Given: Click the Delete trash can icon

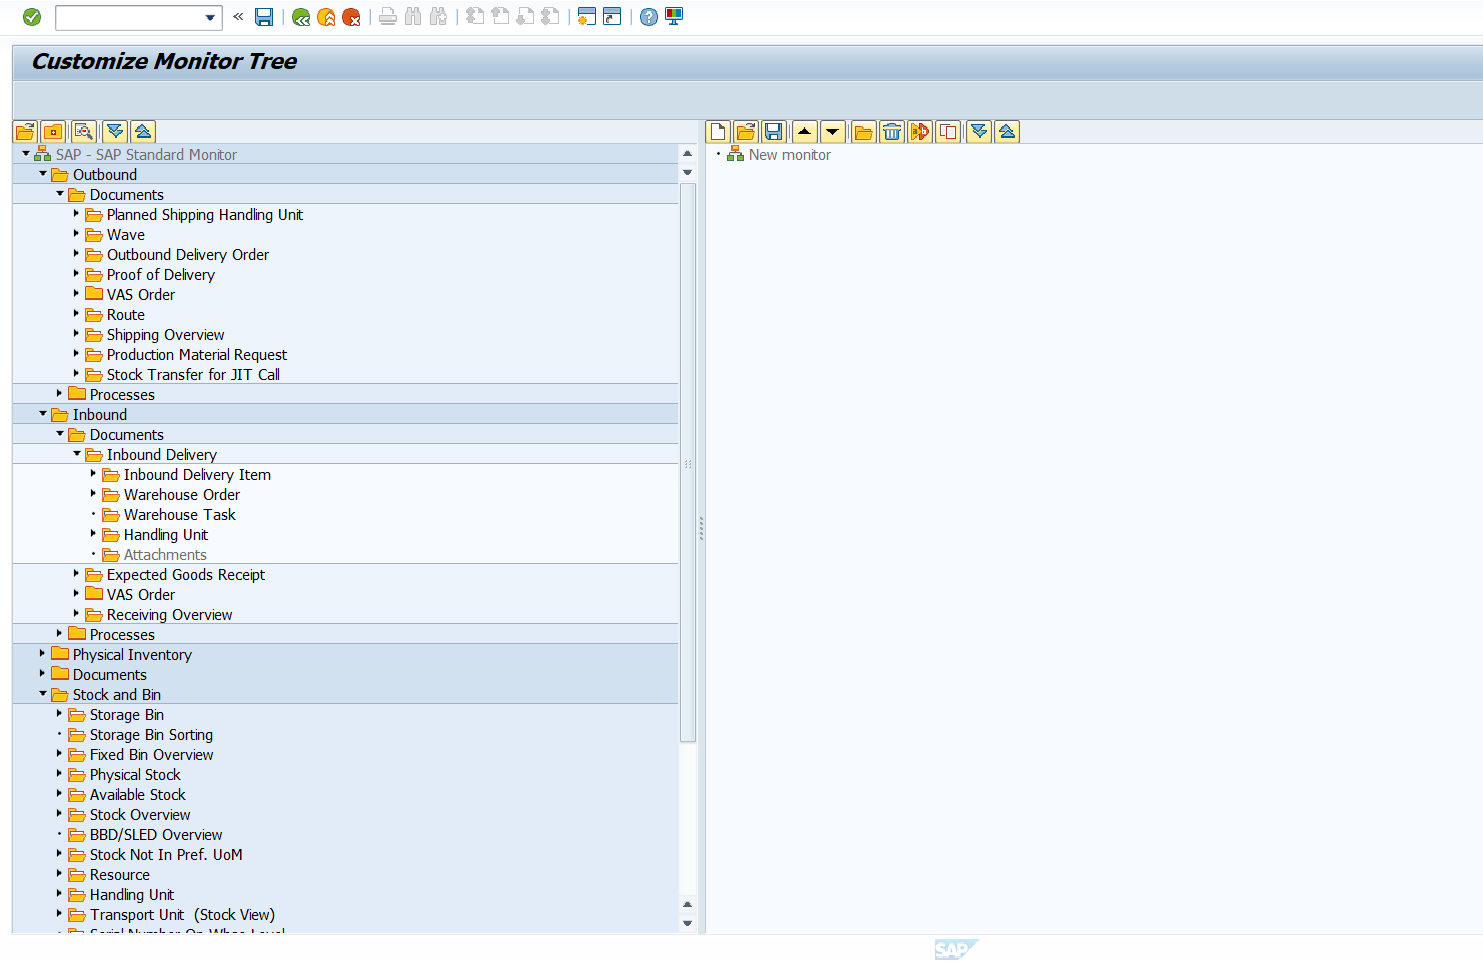Looking at the screenshot, I should pyautogui.click(x=892, y=132).
